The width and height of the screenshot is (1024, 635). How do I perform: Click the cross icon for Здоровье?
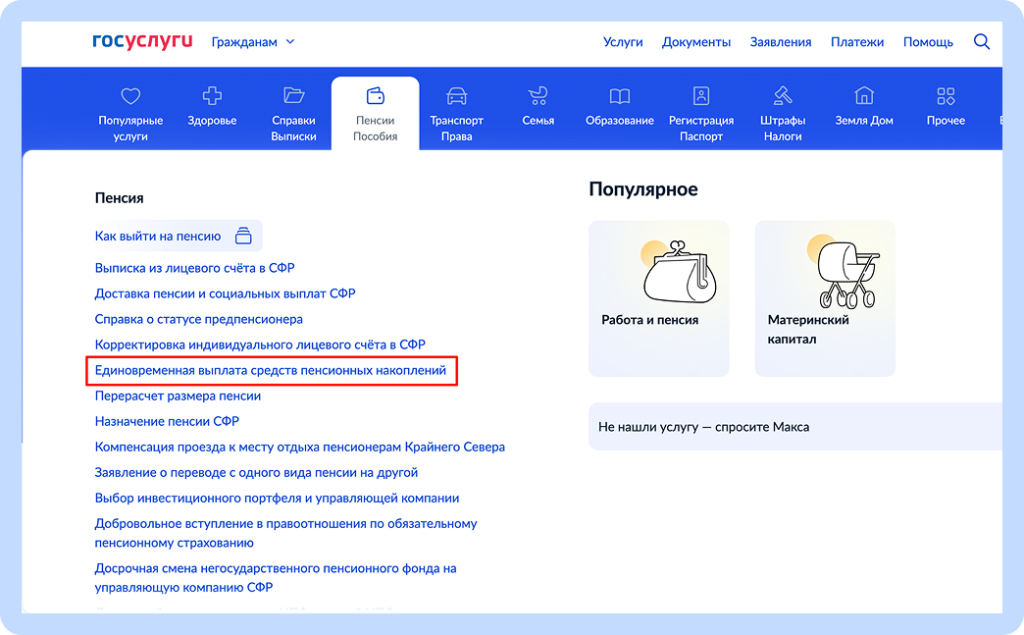pyautogui.click(x=212, y=96)
